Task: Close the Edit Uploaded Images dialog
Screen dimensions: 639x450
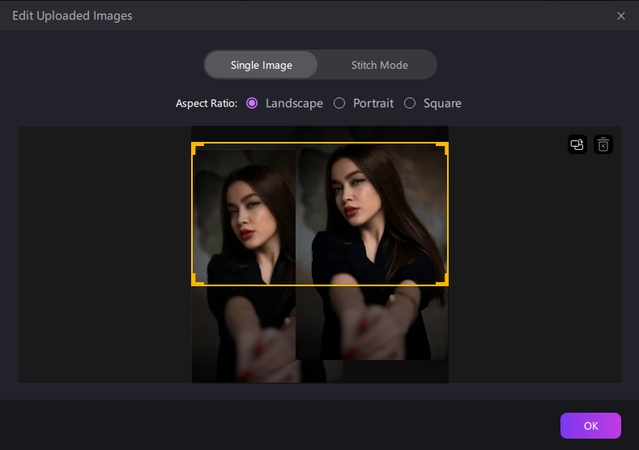Action: pos(621,16)
